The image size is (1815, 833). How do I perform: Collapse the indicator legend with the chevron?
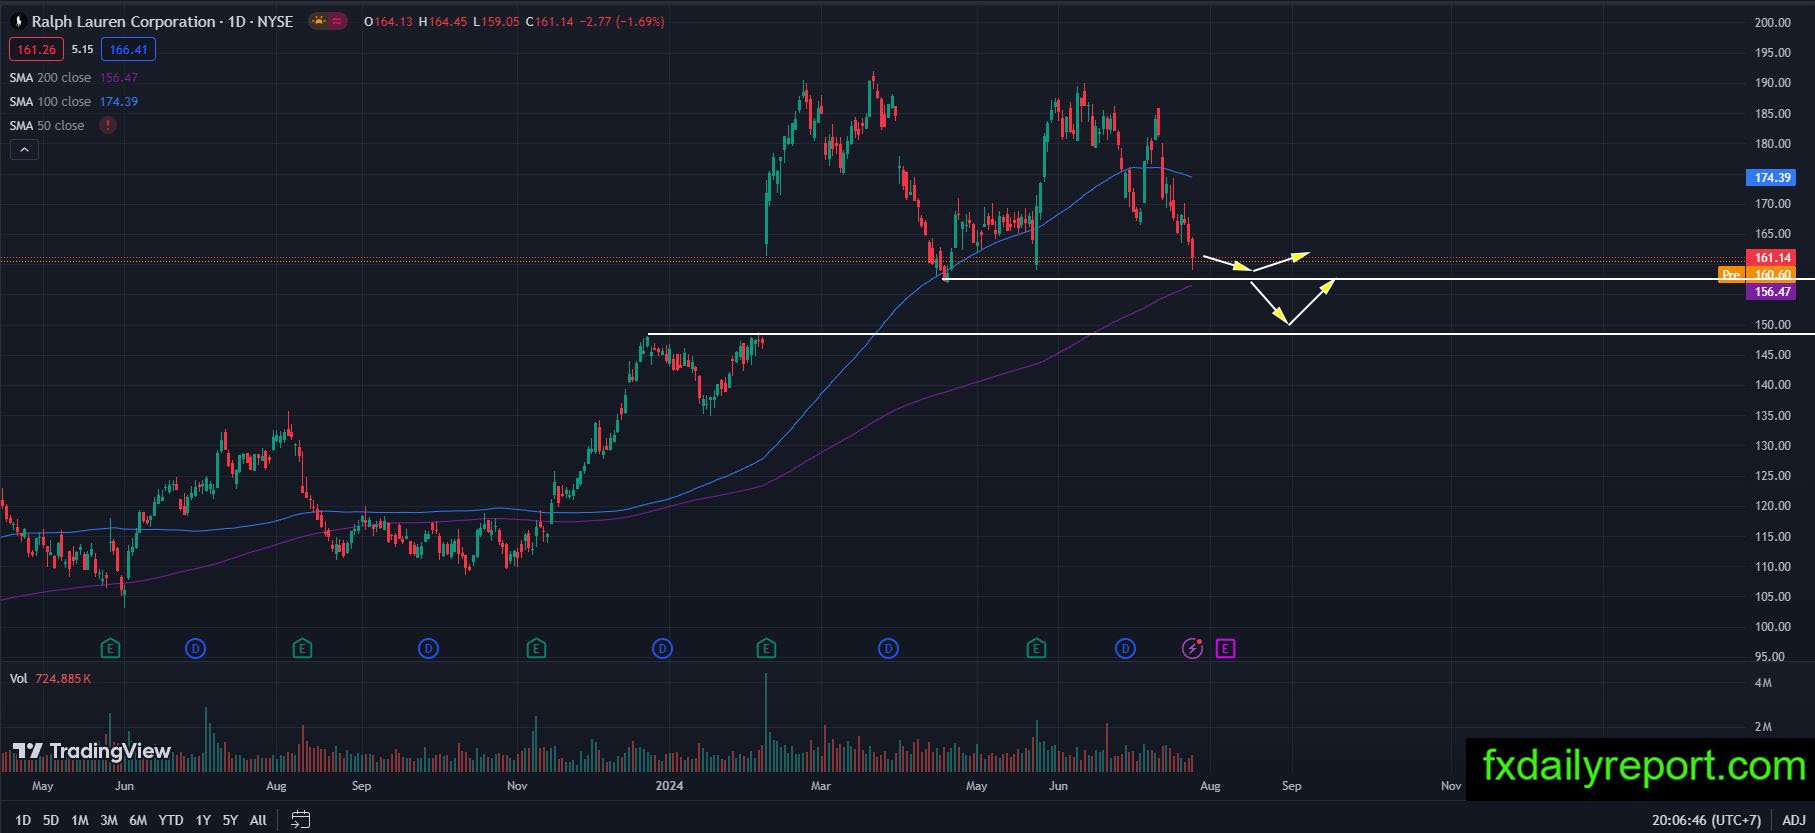pos(24,150)
